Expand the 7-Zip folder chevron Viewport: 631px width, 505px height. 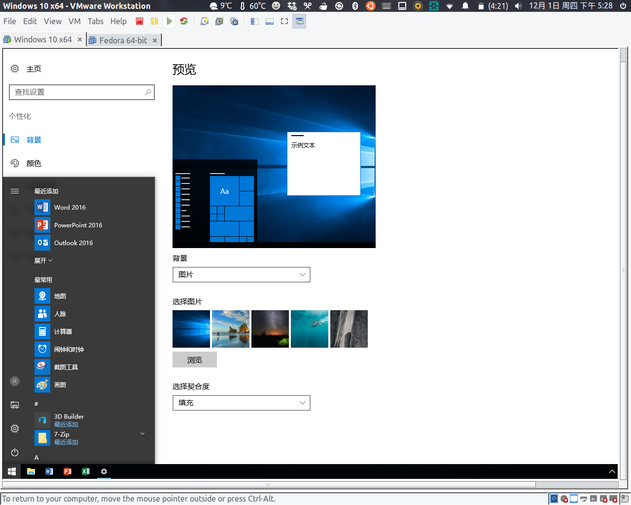pyautogui.click(x=143, y=434)
